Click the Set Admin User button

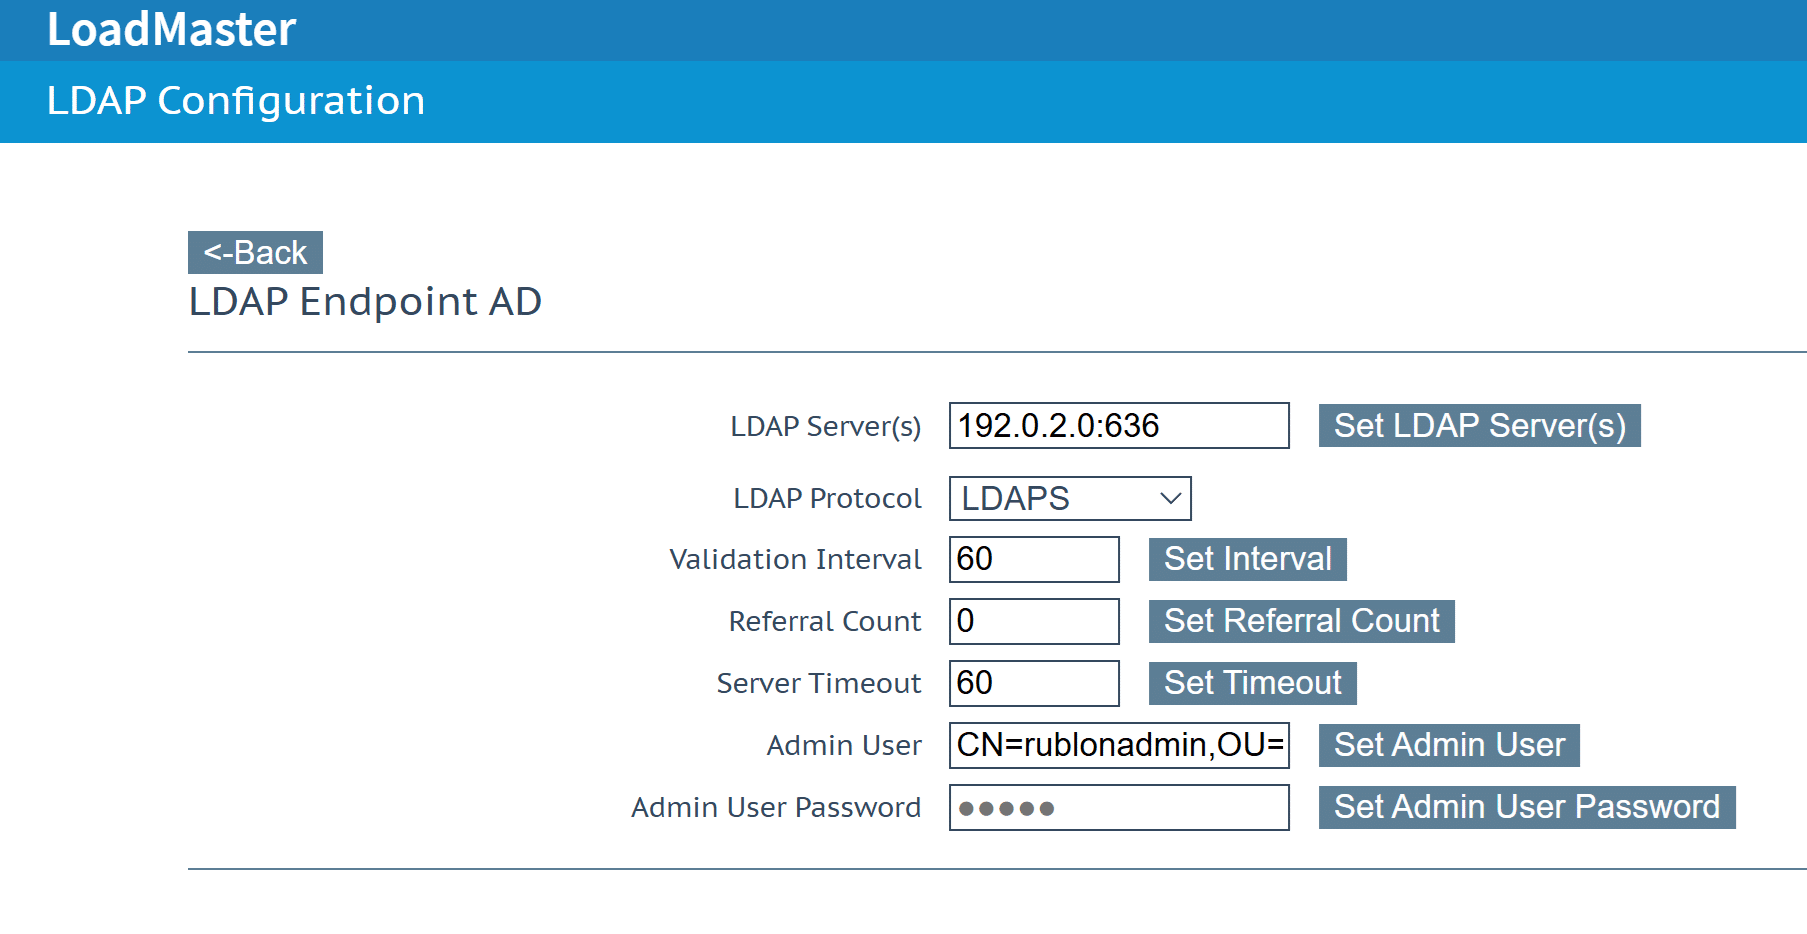click(x=1448, y=745)
